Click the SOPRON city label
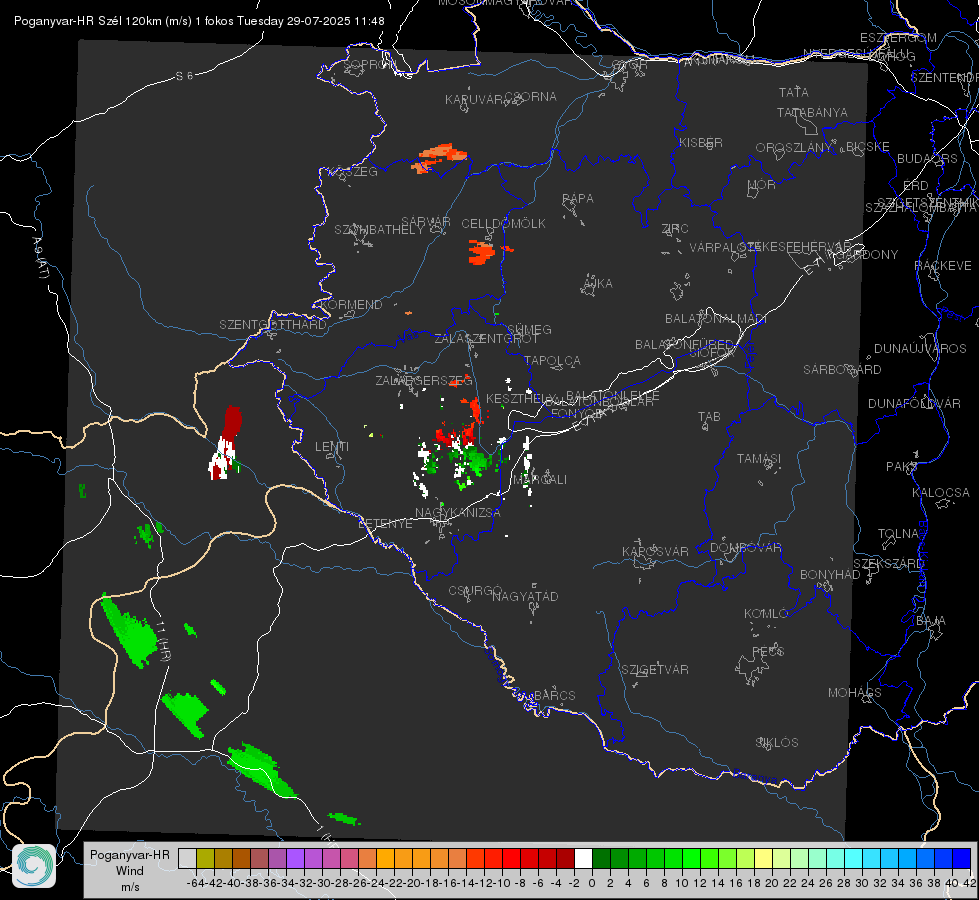The width and height of the screenshot is (979, 900). tap(370, 64)
